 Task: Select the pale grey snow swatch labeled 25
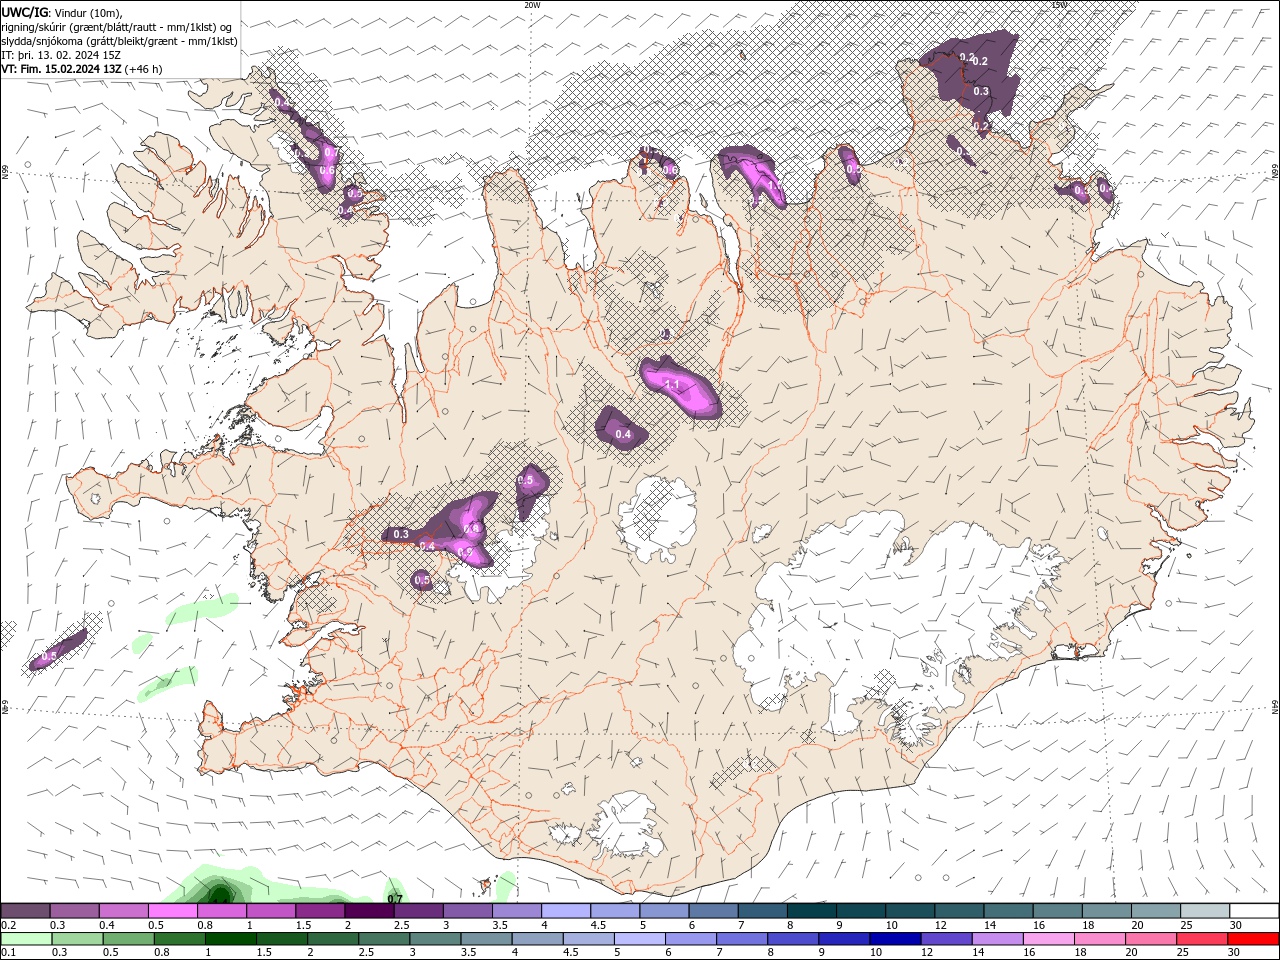click(x=1204, y=910)
